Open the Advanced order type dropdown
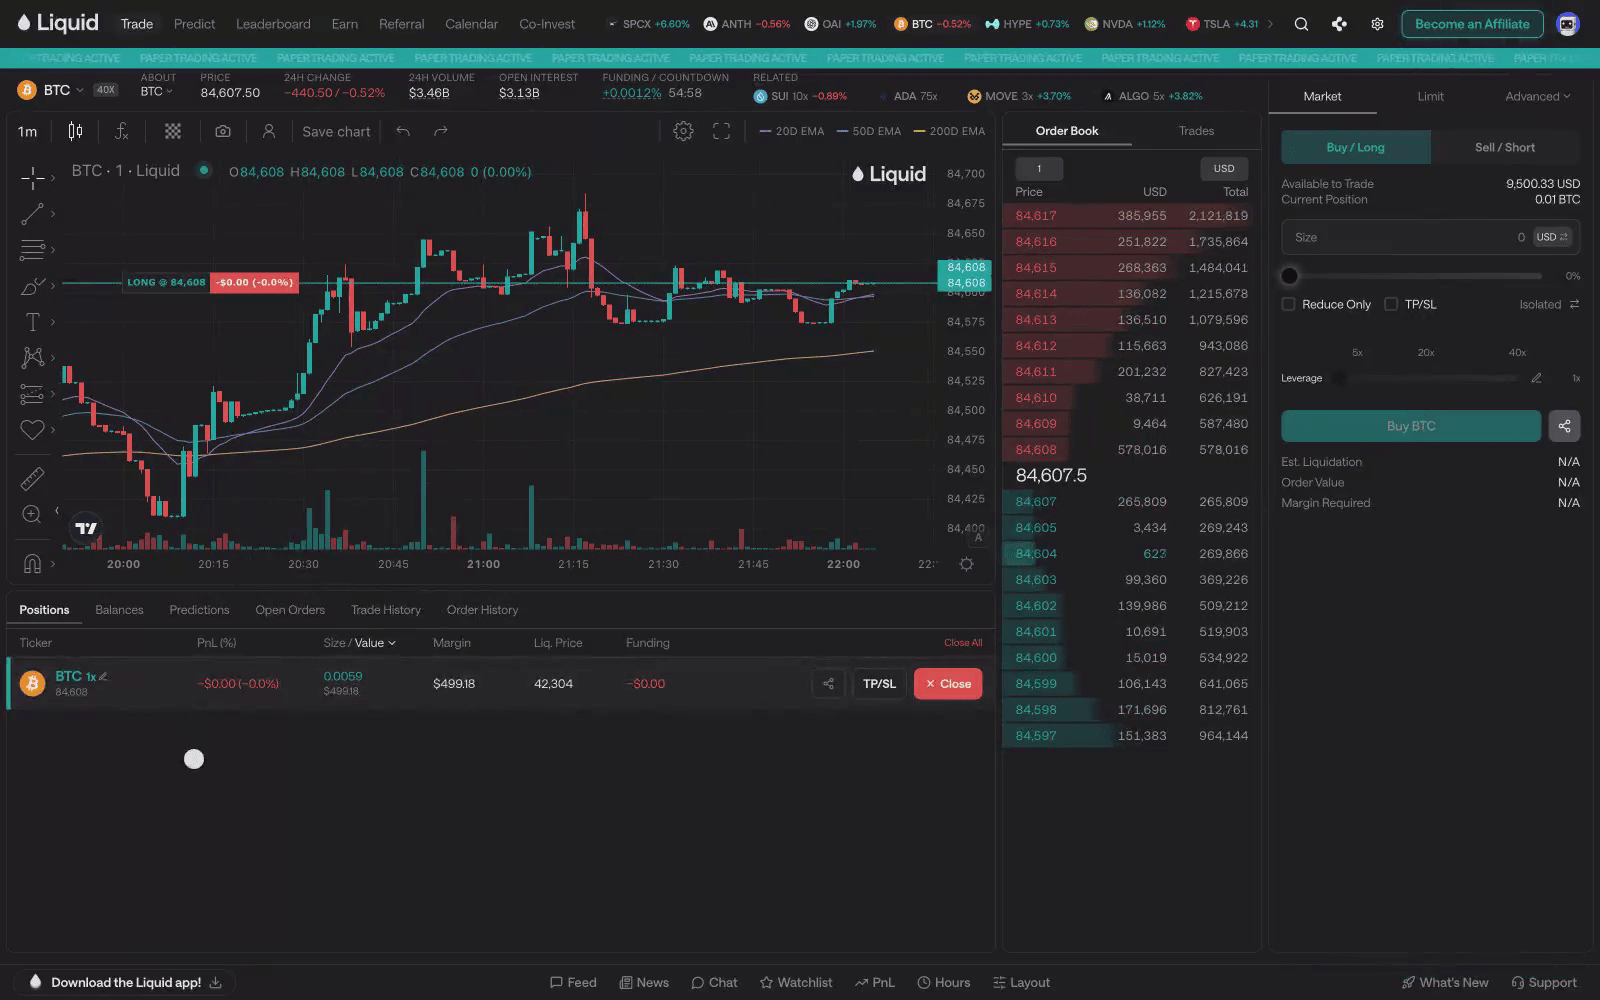1600x1000 pixels. pos(1537,96)
